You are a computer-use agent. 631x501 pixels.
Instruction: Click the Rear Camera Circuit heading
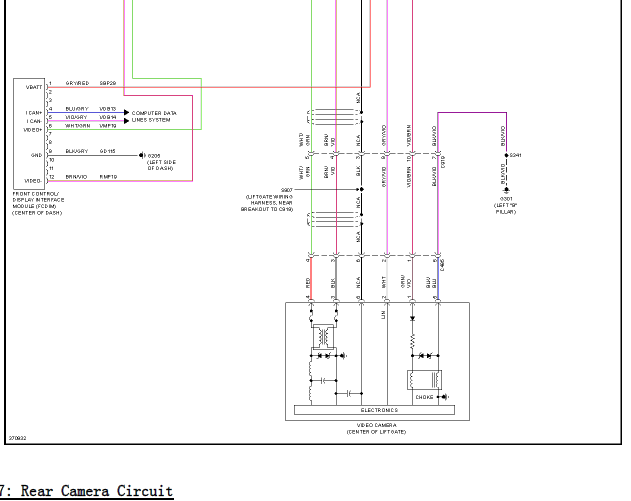coord(97,491)
